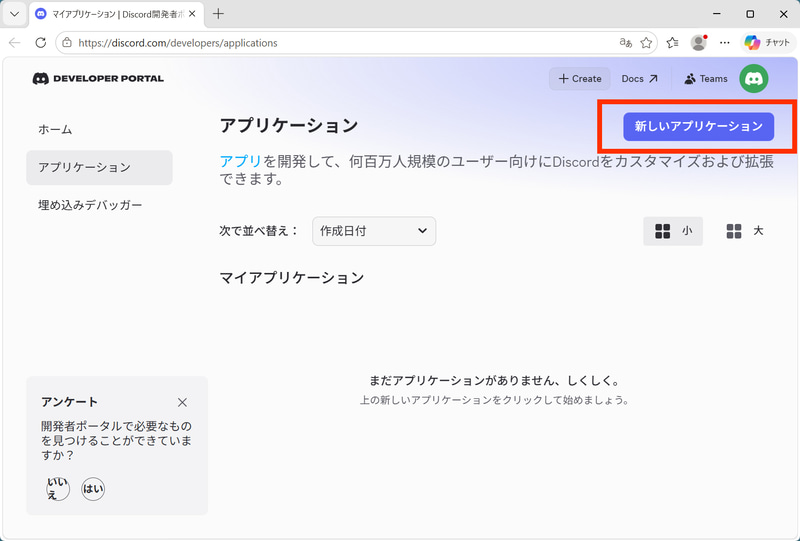Open the green Discord user avatar
800x541 pixels.
click(x=754, y=79)
